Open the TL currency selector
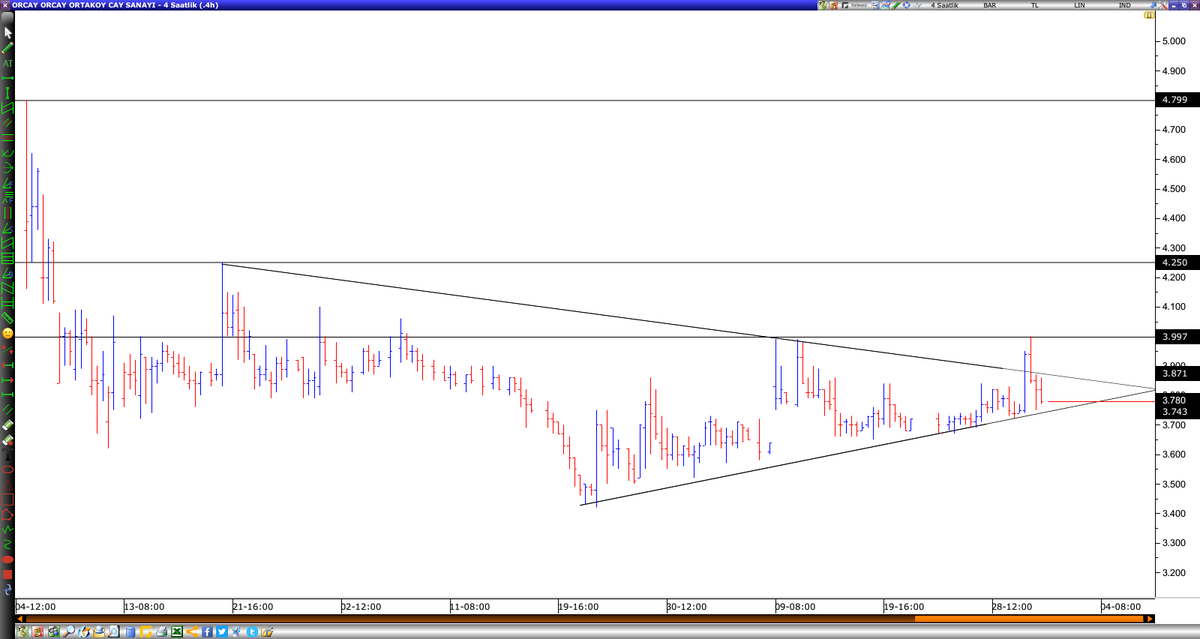Screen dimensions: 1200x639 click(1035, 5)
